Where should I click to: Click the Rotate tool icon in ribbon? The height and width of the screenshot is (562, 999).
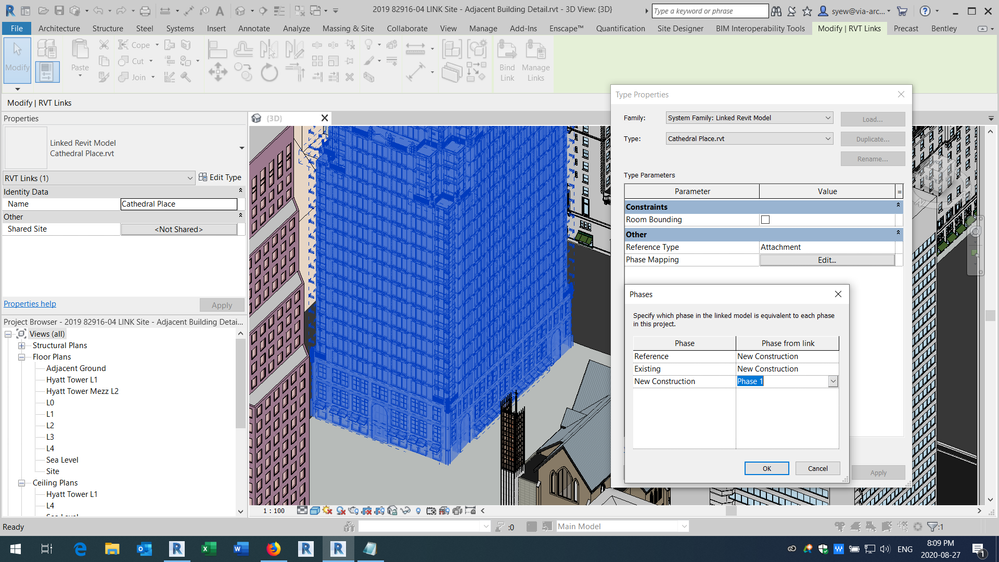click(269, 73)
